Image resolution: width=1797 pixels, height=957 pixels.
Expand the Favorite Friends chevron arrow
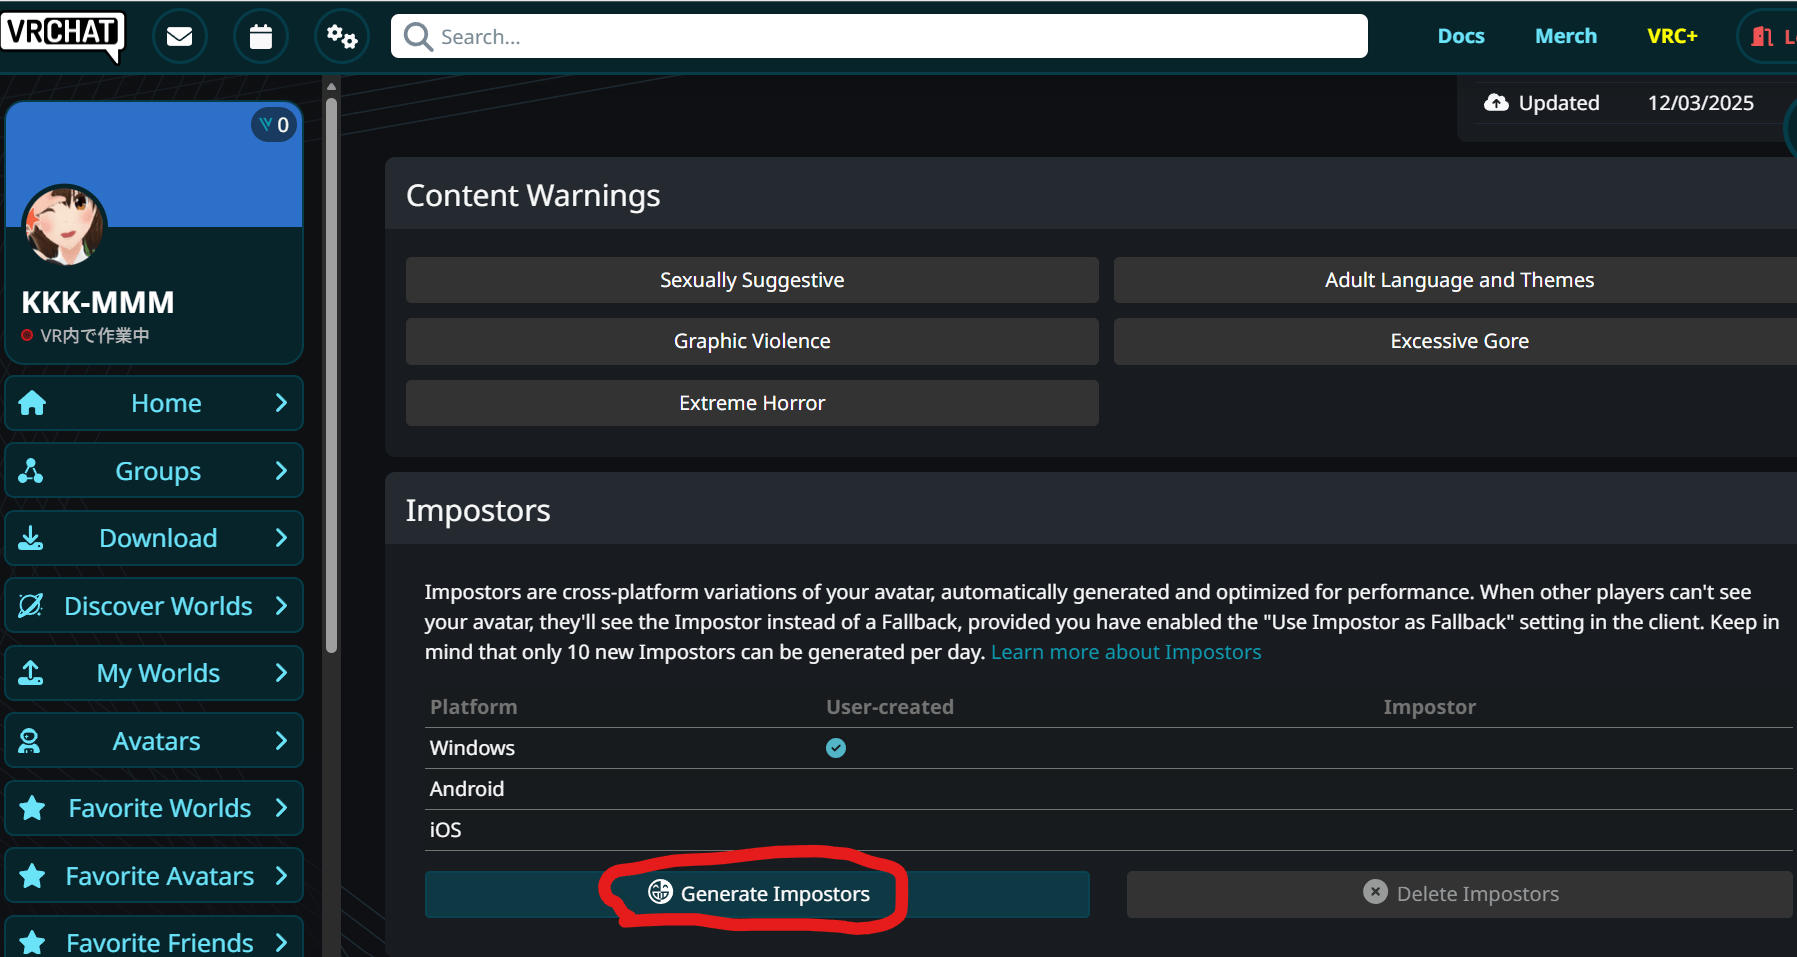(281, 943)
